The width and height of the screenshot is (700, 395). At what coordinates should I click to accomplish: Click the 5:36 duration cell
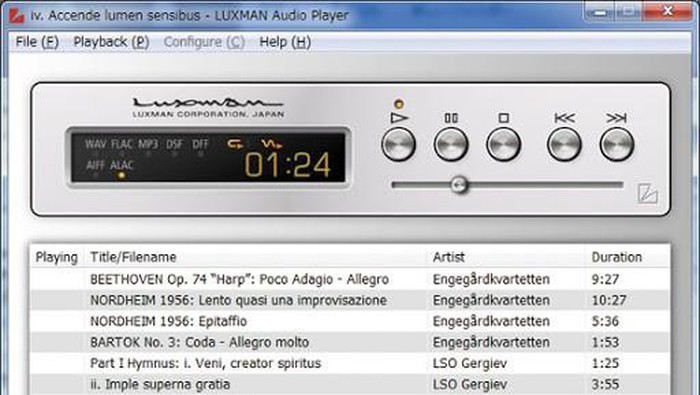click(x=605, y=321)
